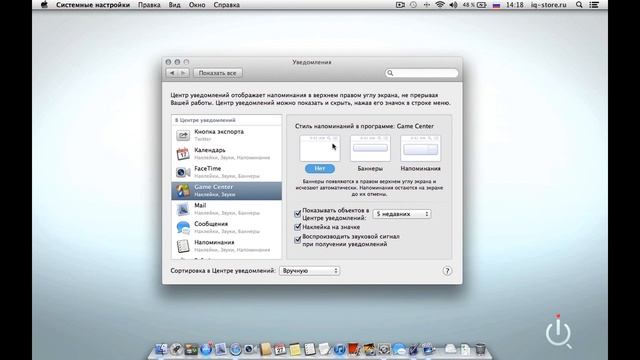Open Launchpad rocket icon in Dock
The image size is (640, 360).
pos(176,349)
